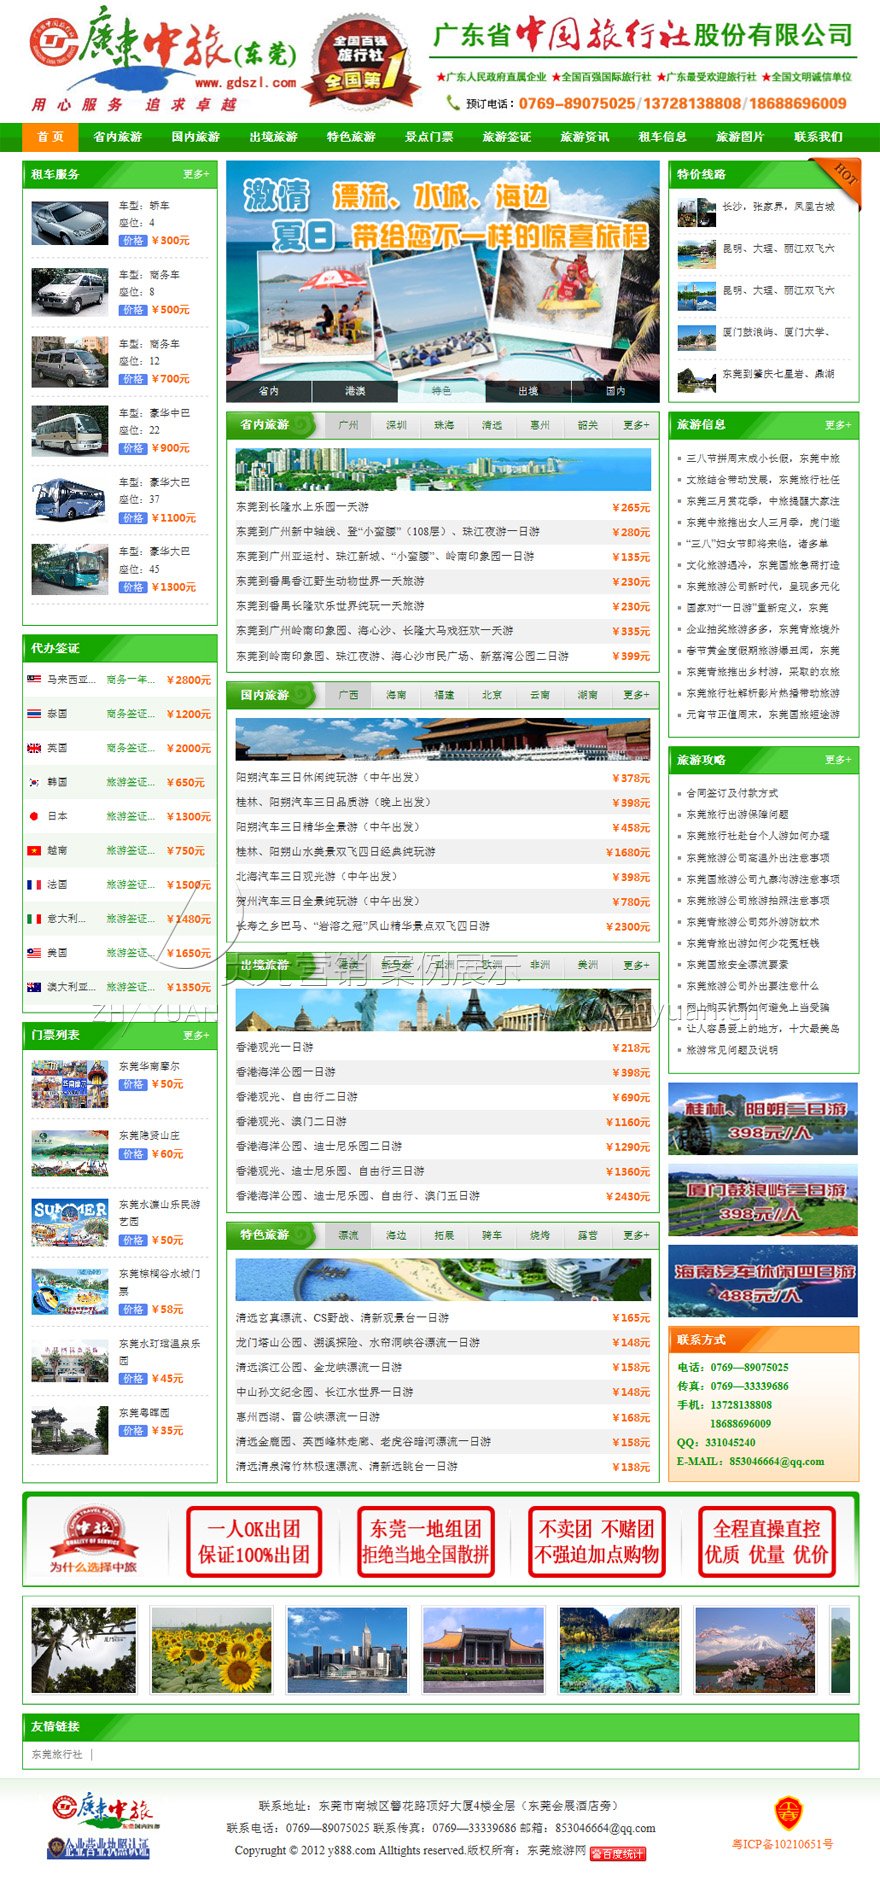880x1897 pixels.
Task: Click the 百度统计 icon in the footer
Action: (x=618, y=1853)
